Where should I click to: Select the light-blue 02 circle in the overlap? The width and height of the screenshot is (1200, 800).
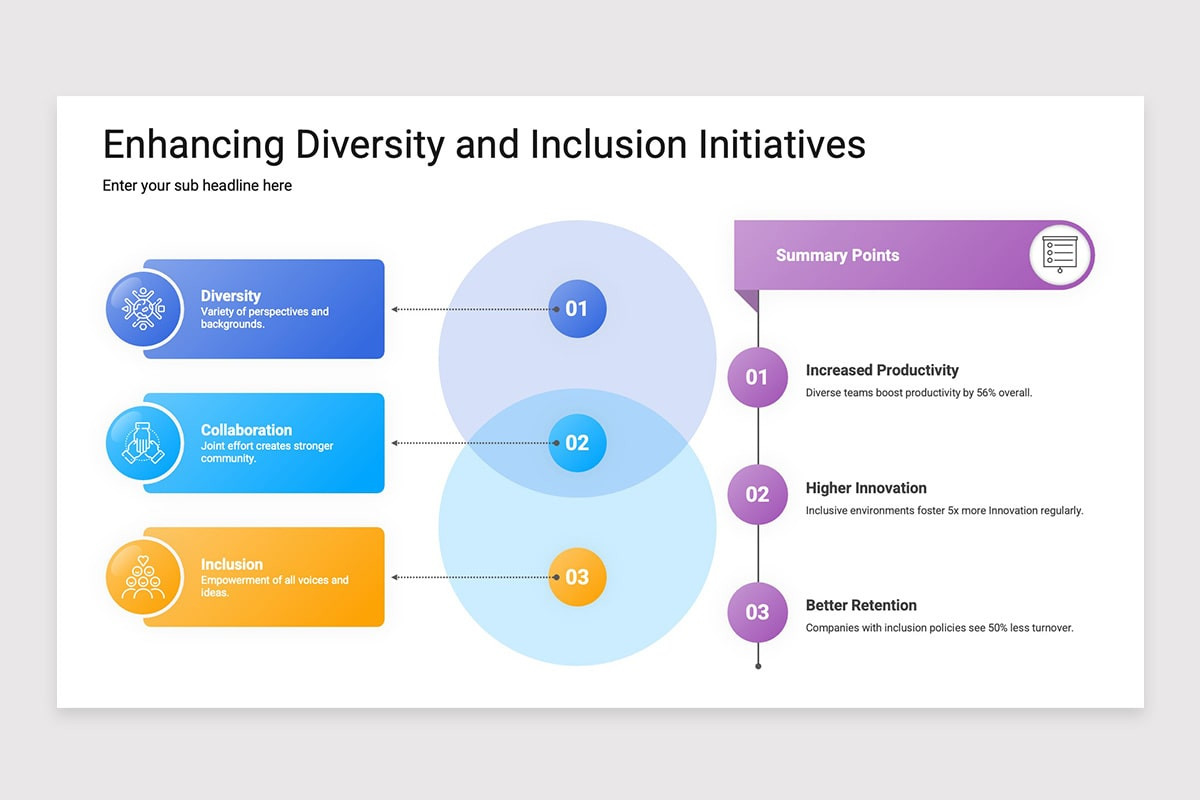(577, 443)
